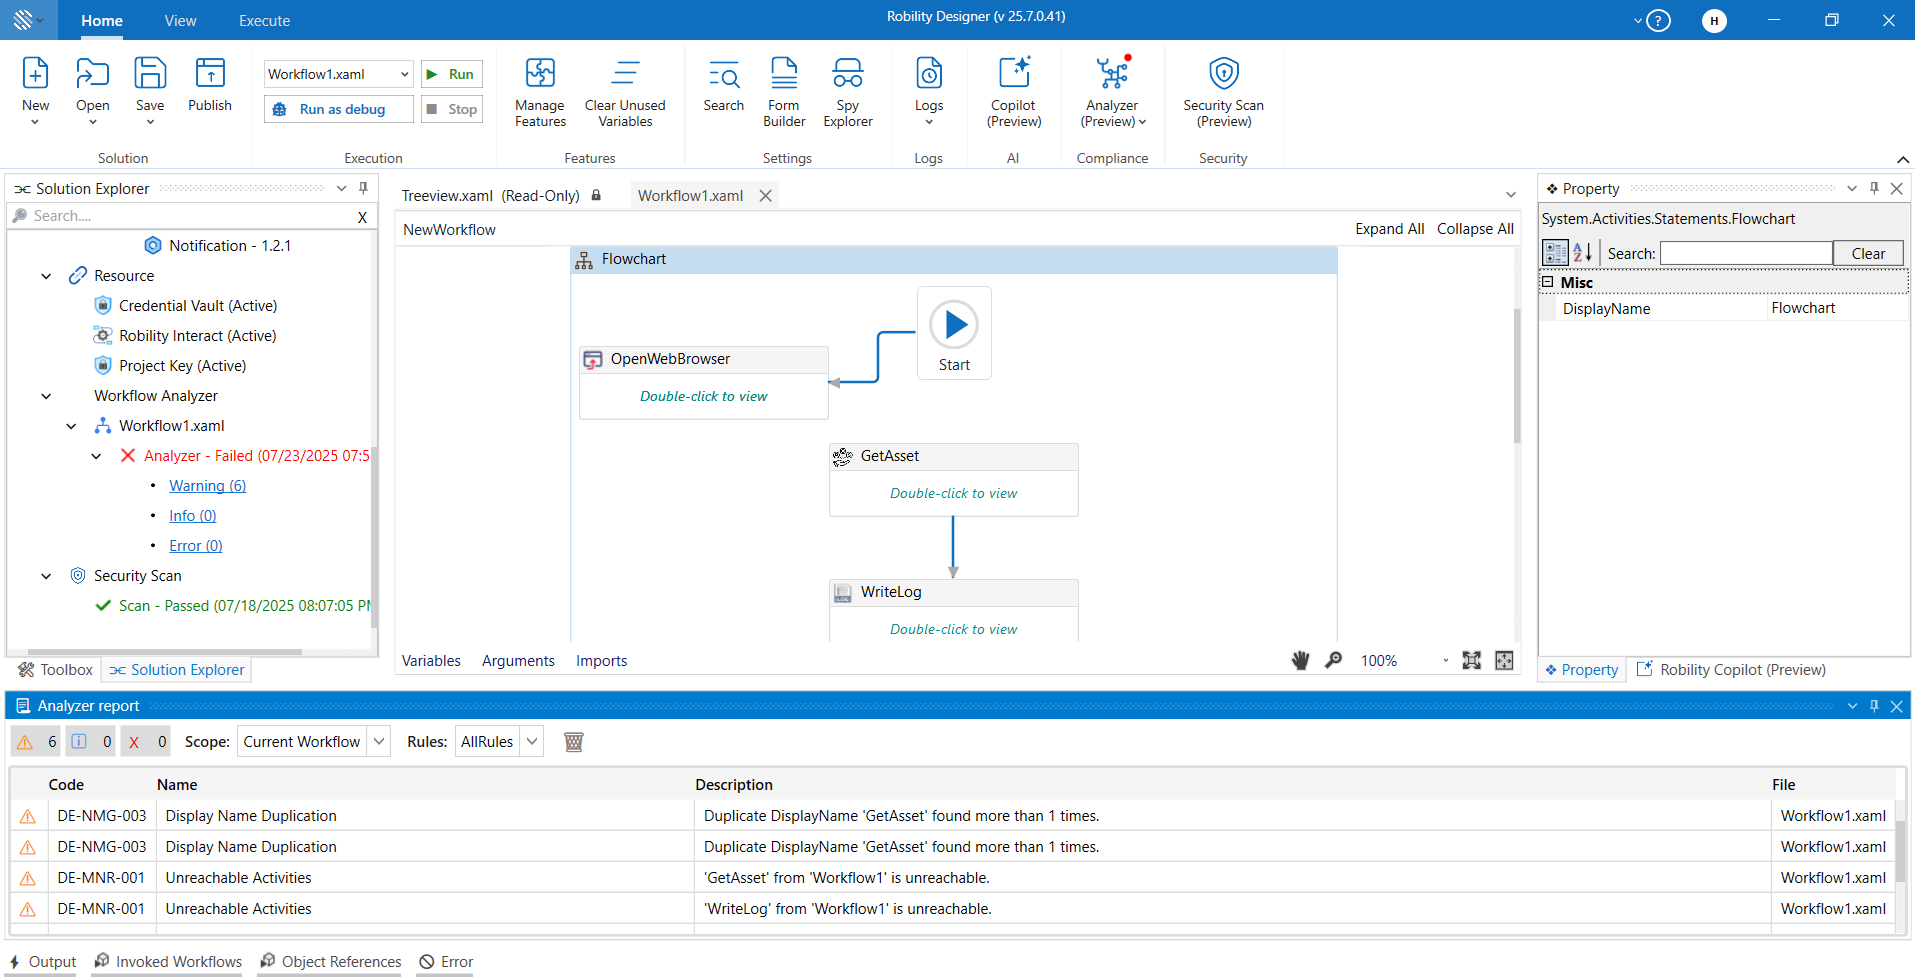Save the workflow using the Save icon

(x=150, y=74)
